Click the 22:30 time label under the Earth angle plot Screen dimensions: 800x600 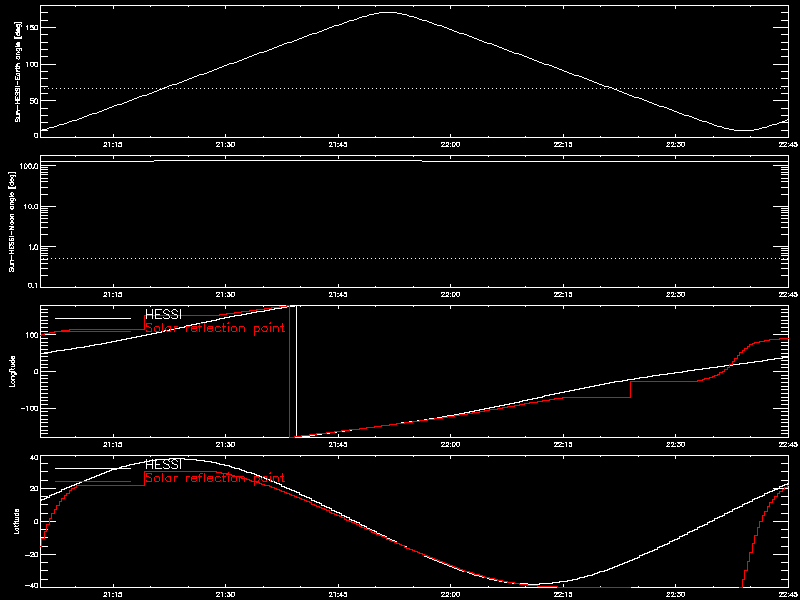click(676, 145)
